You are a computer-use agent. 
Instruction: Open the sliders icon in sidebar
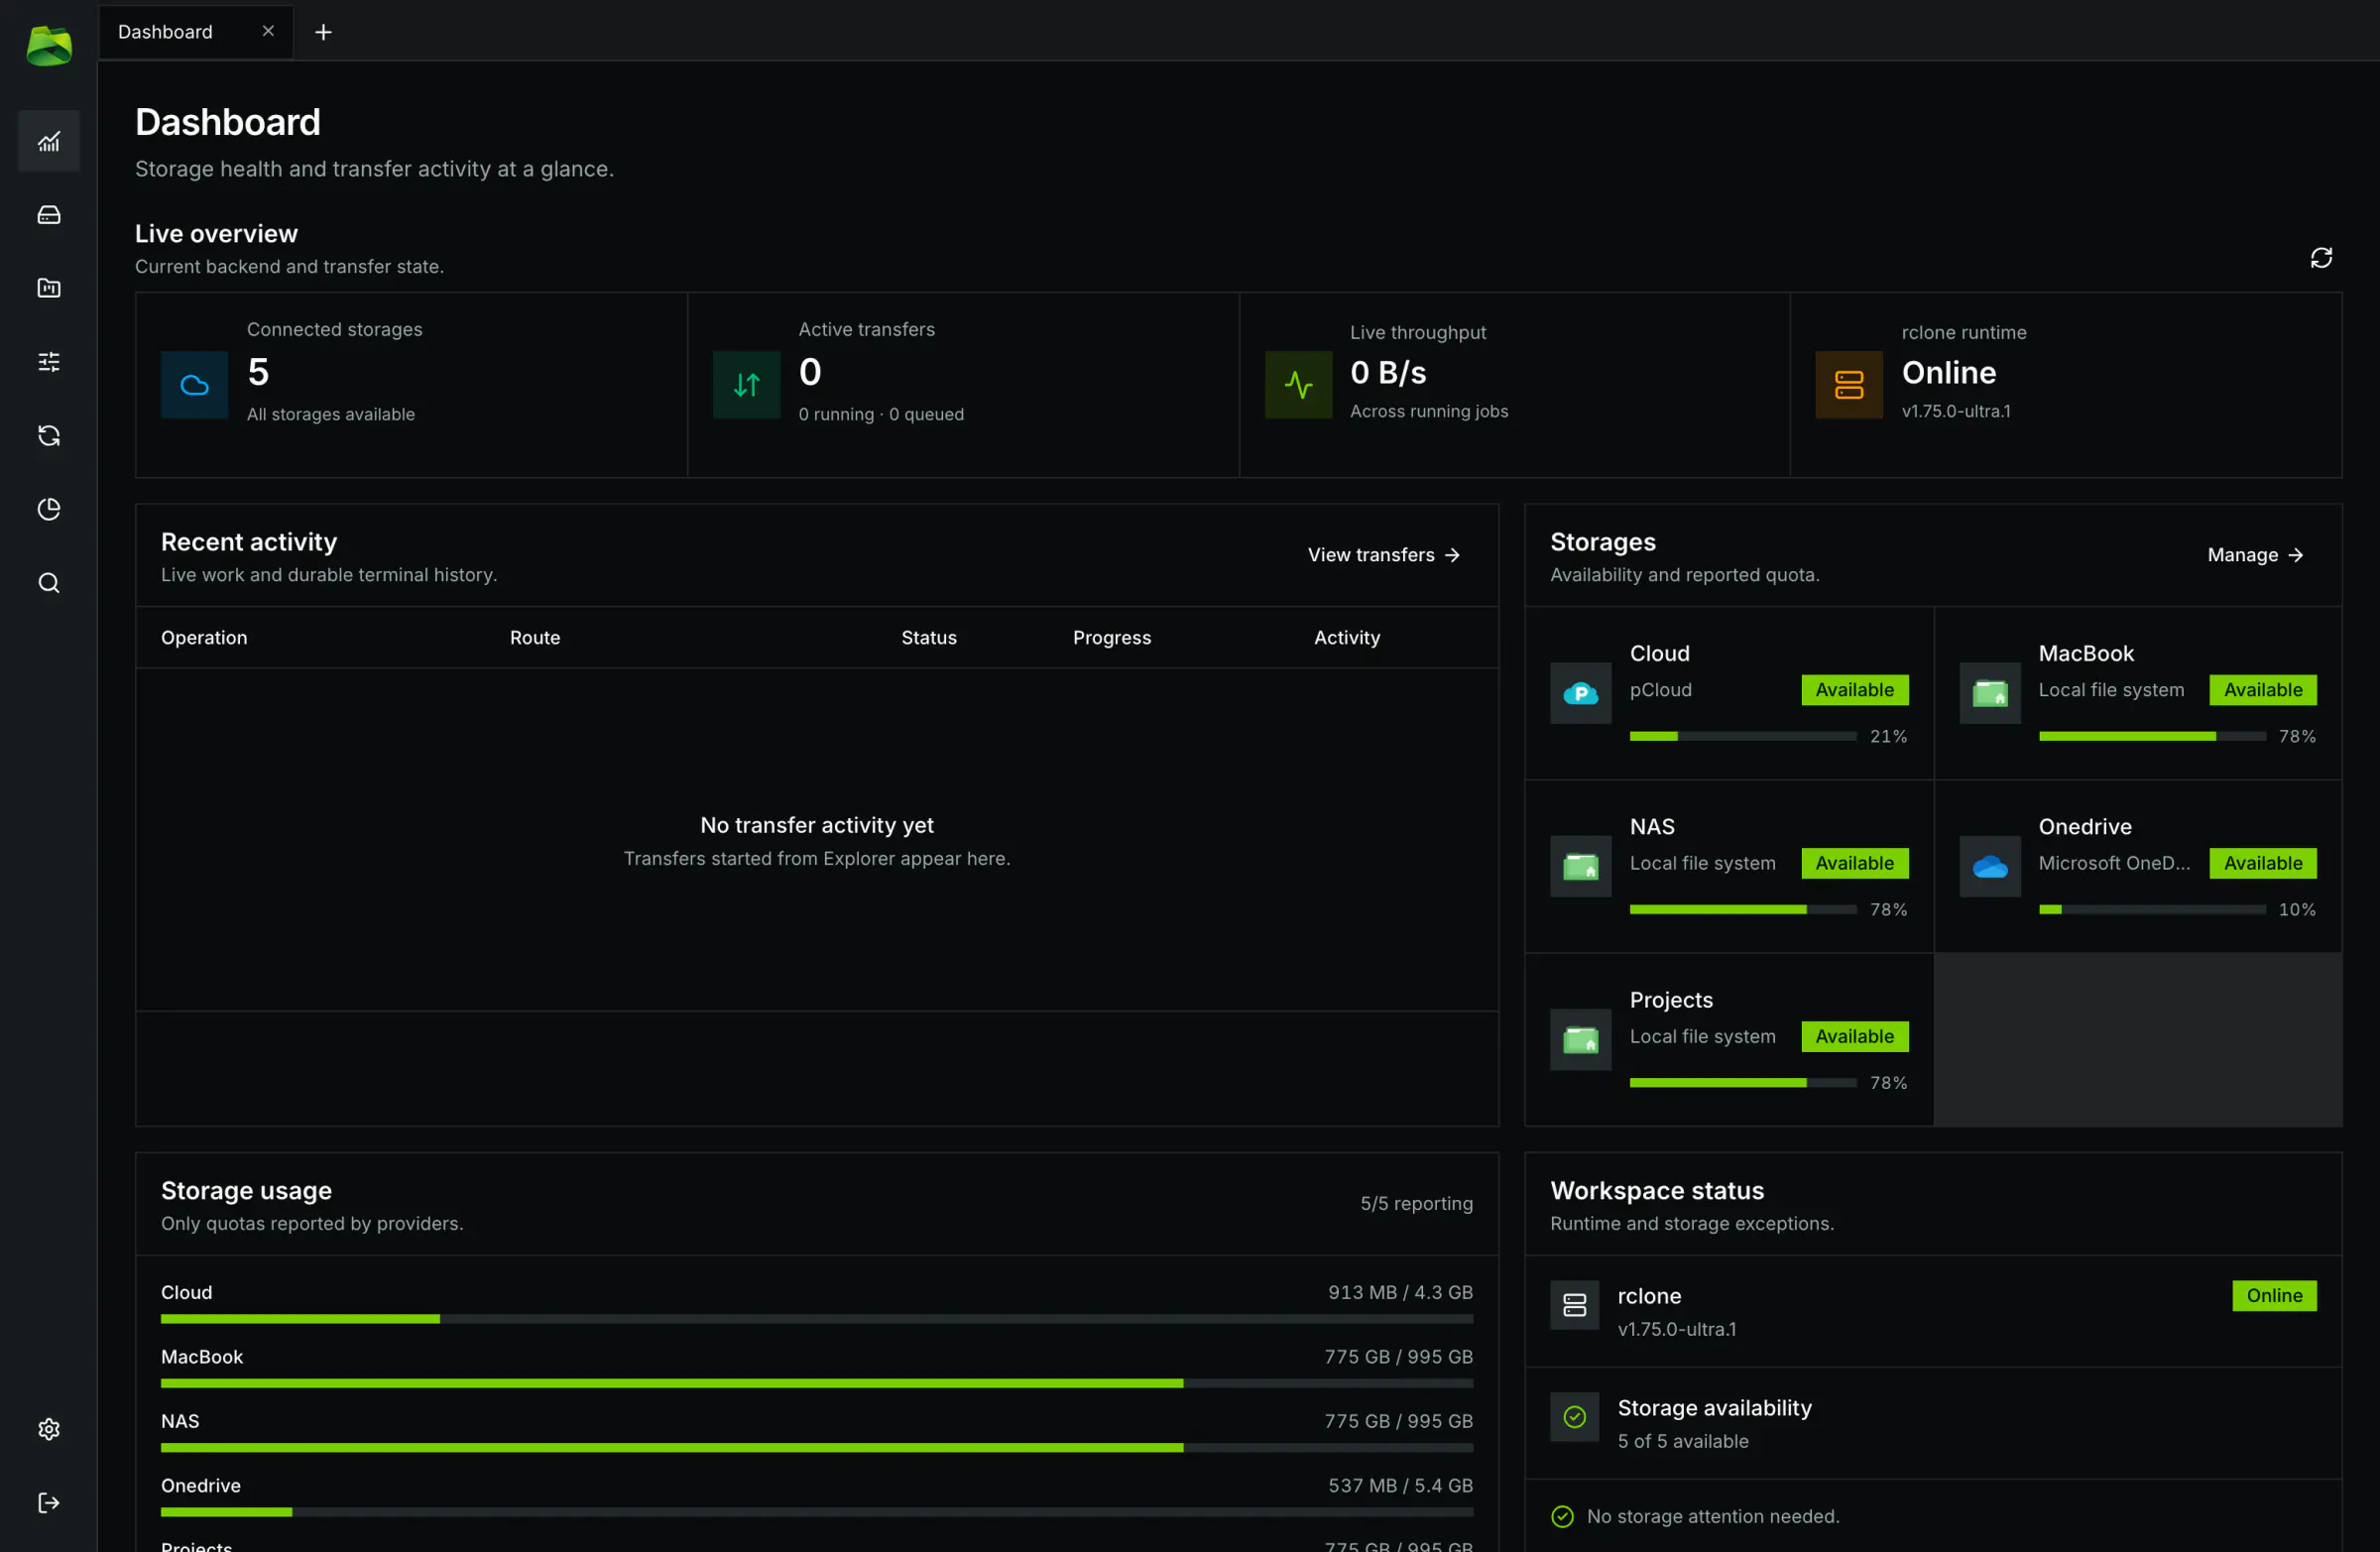[x=49, y=361]
